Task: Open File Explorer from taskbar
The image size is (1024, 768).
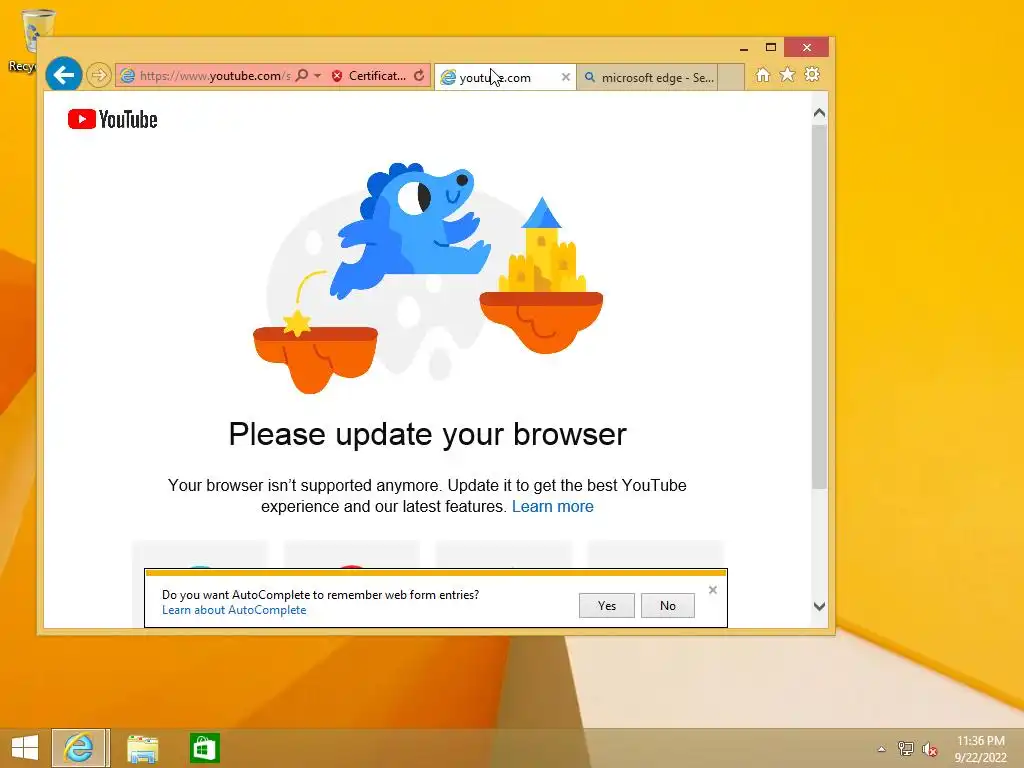Action: [x=142, y=748]
